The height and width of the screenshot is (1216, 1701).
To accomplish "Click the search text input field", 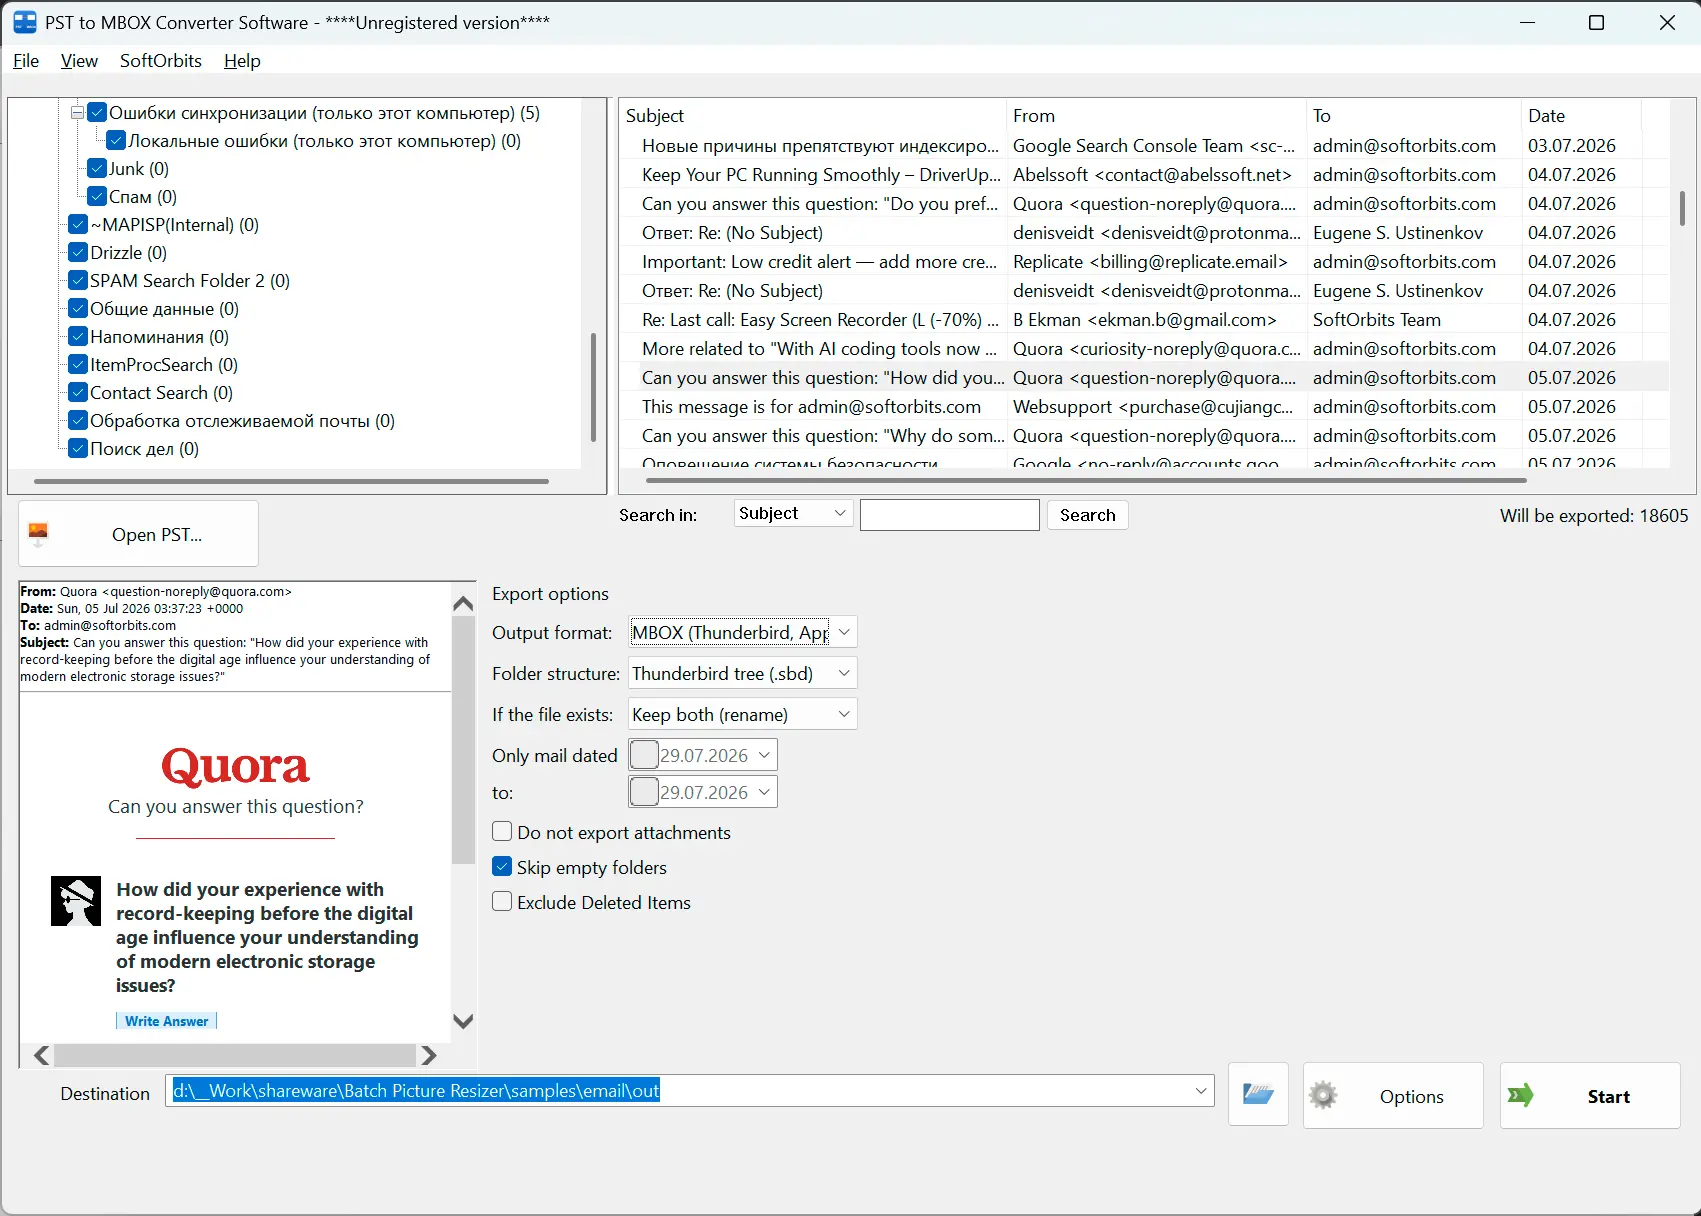I will 949,515.
